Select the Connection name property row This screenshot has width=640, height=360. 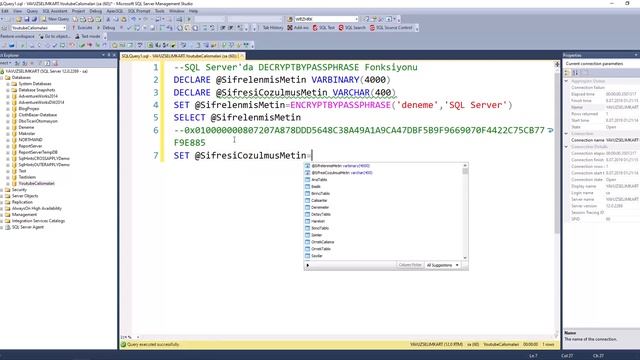click(x=602, y=140)
